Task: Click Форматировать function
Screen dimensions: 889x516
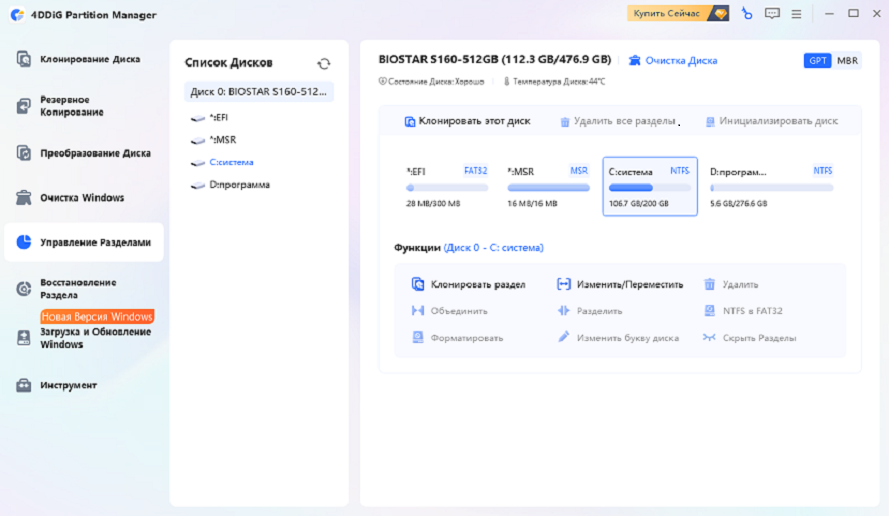Action: [457, 338]
